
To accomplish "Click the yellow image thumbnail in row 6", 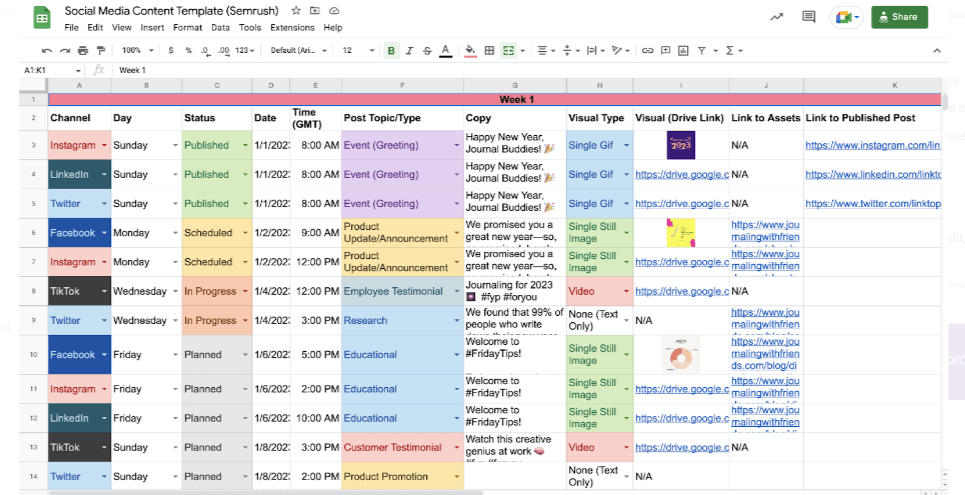I will click(x=681, y=233).
